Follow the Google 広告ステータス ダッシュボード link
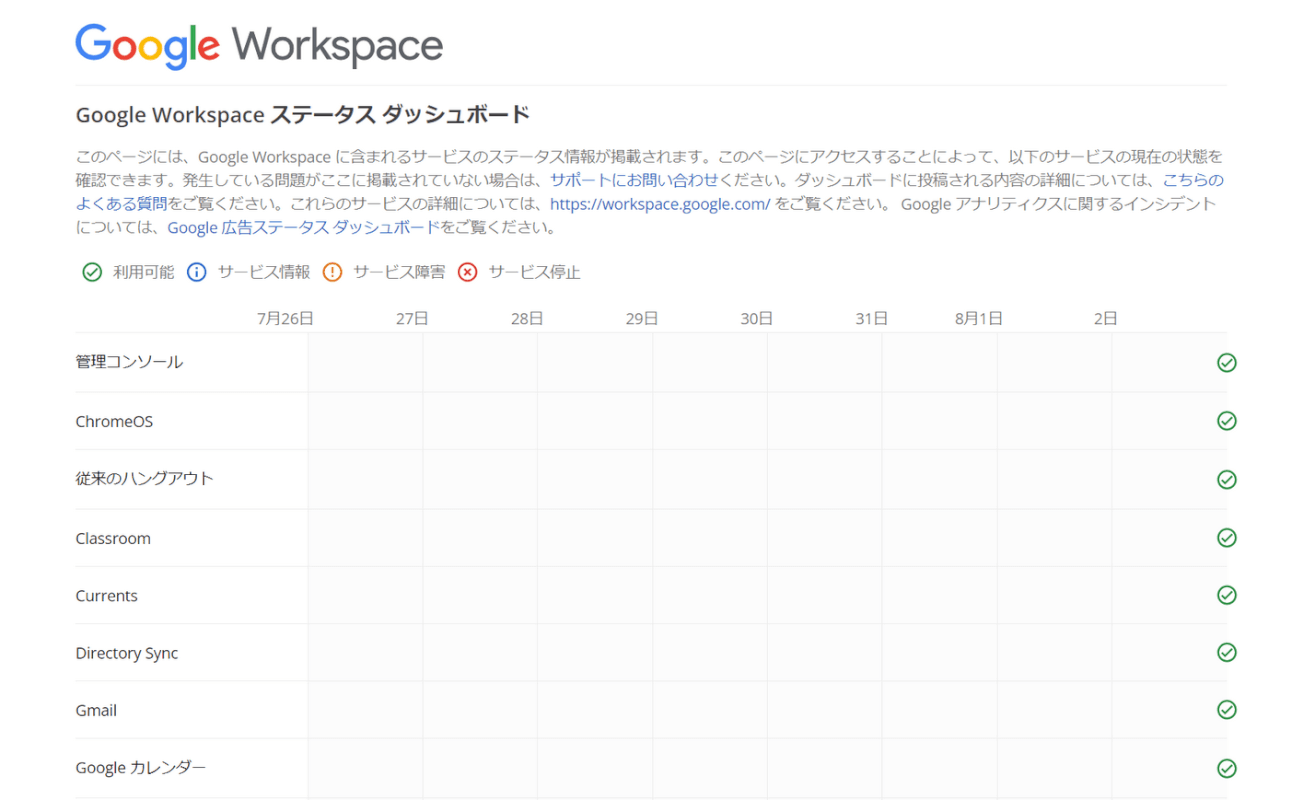1315x800 pixels. coord(303,227)
